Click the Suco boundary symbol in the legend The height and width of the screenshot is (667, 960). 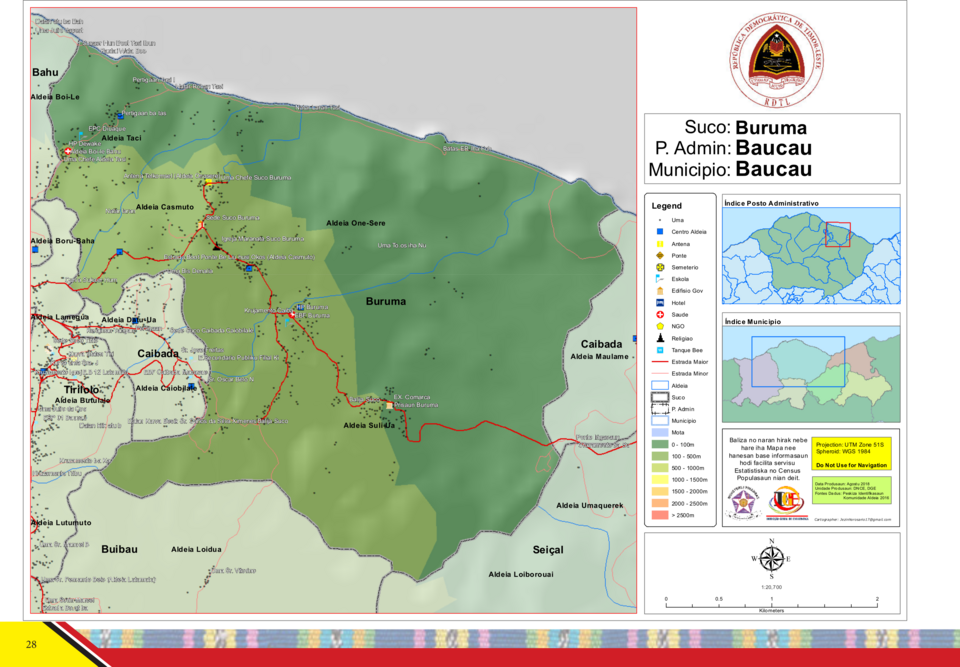660,397
